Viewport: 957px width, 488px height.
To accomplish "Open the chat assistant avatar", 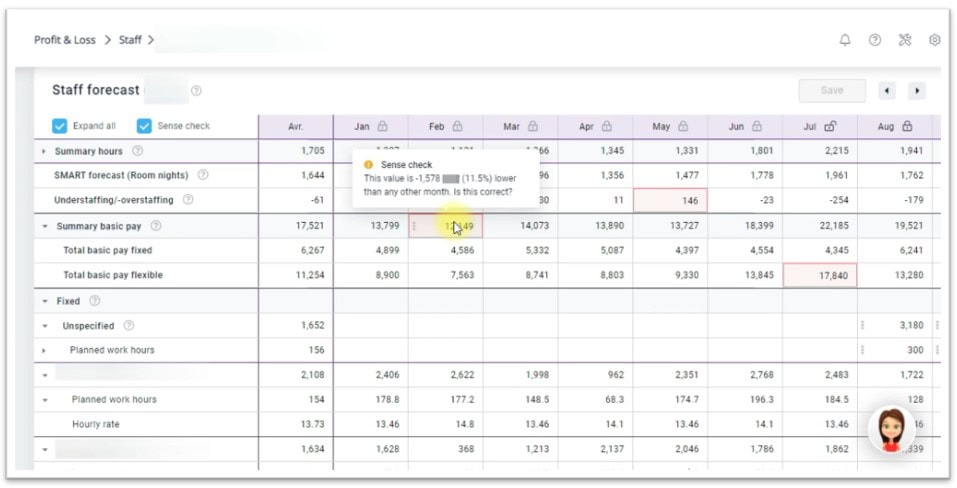I will tap(890, 430).
